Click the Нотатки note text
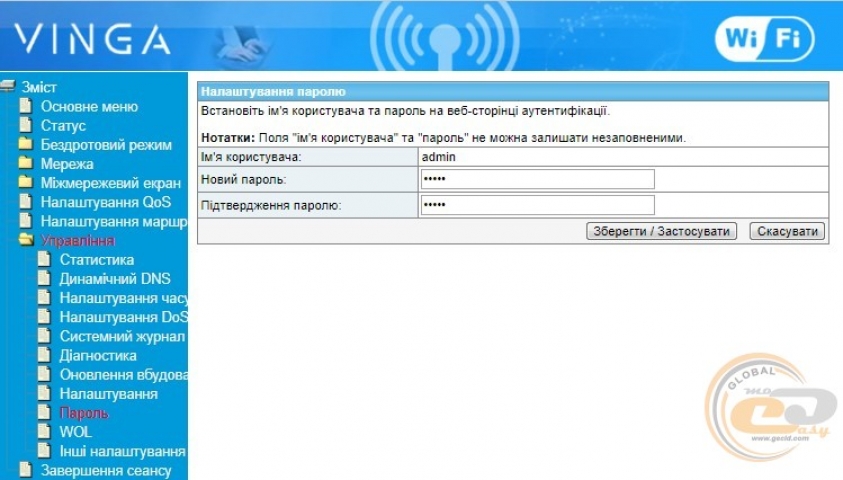 pos(444,138)
